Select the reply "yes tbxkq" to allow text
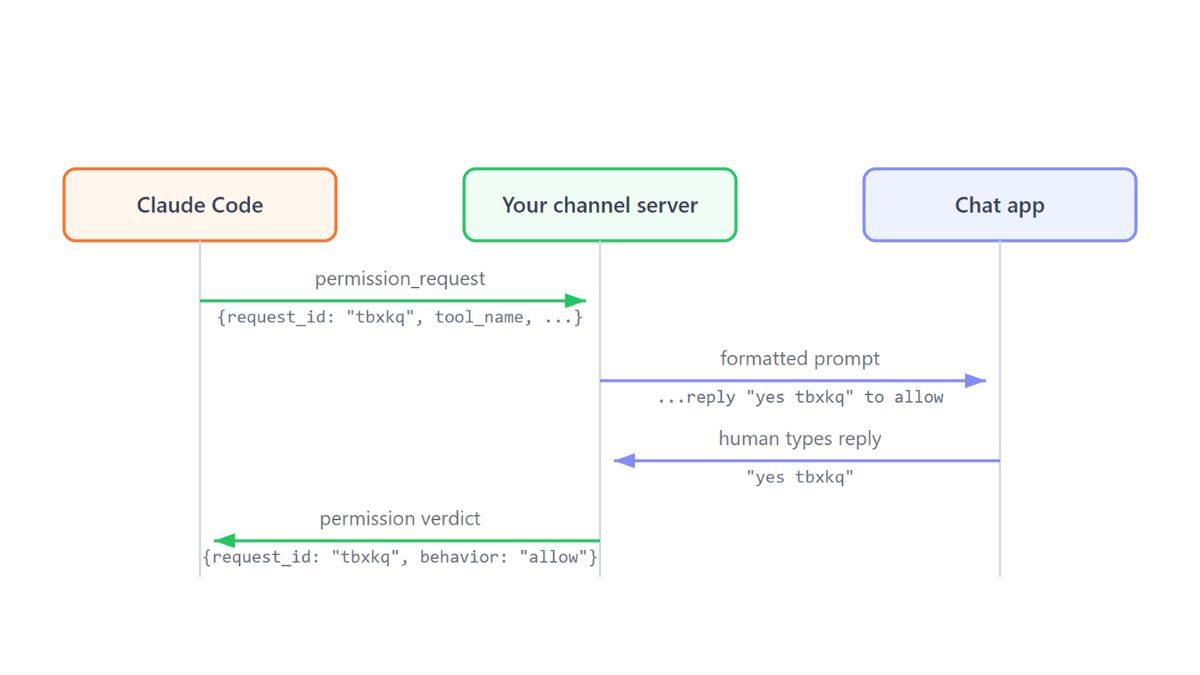This screenshot has height=675, width=1200. coord(800,397)
